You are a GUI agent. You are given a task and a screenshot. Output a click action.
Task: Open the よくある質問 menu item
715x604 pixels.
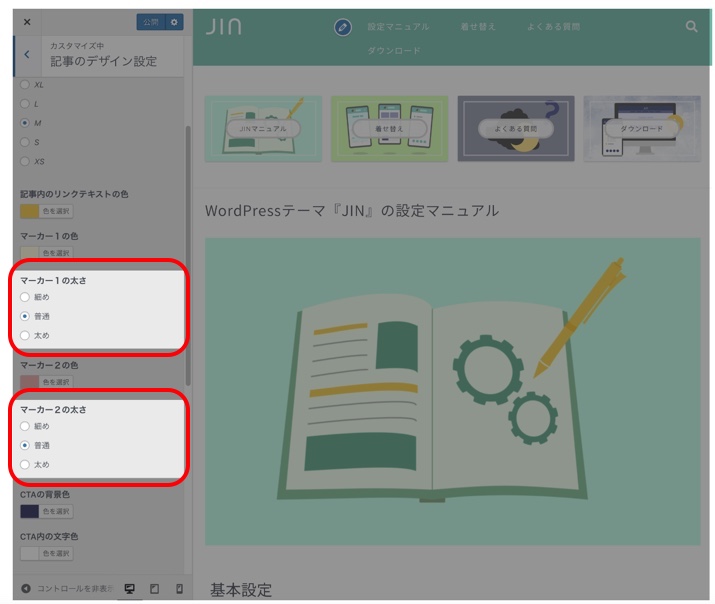point(553,26)
